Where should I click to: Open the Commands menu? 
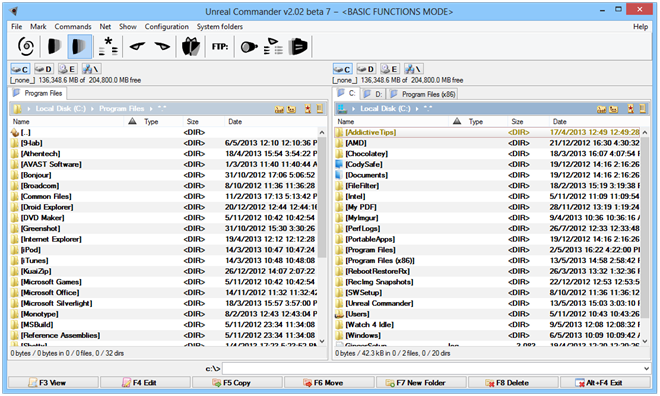click(73, 27)
